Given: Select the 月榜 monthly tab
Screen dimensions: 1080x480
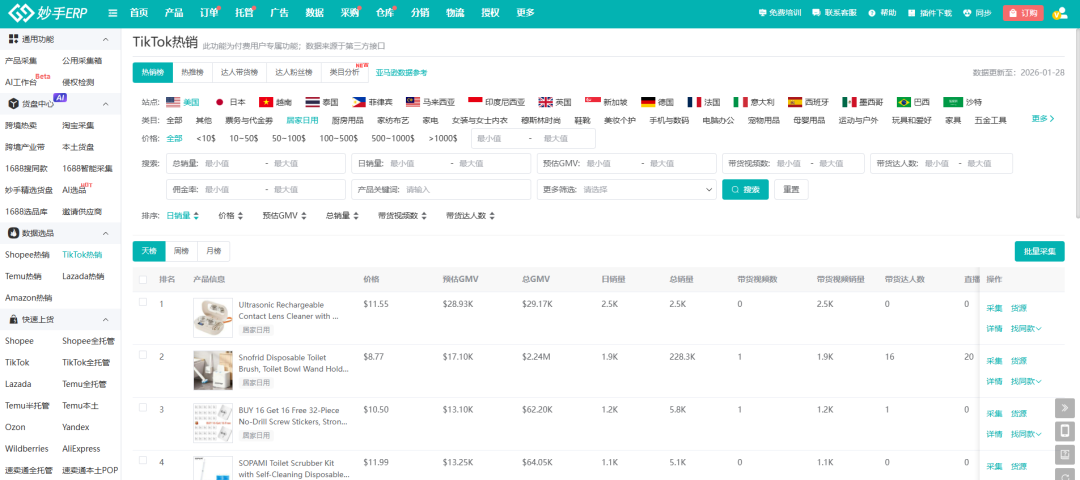Looking at the screenshot, I should pyautogui.click(x=214, y=251).
